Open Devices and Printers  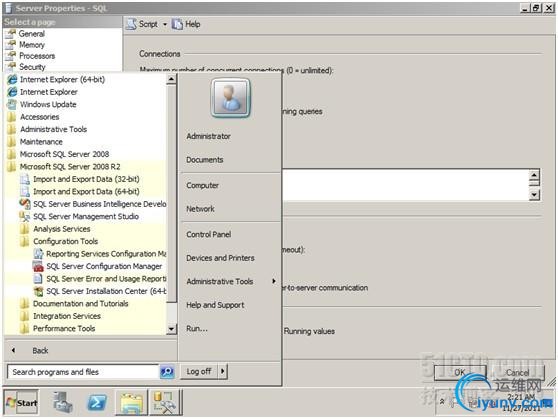[x=220, y=258]
